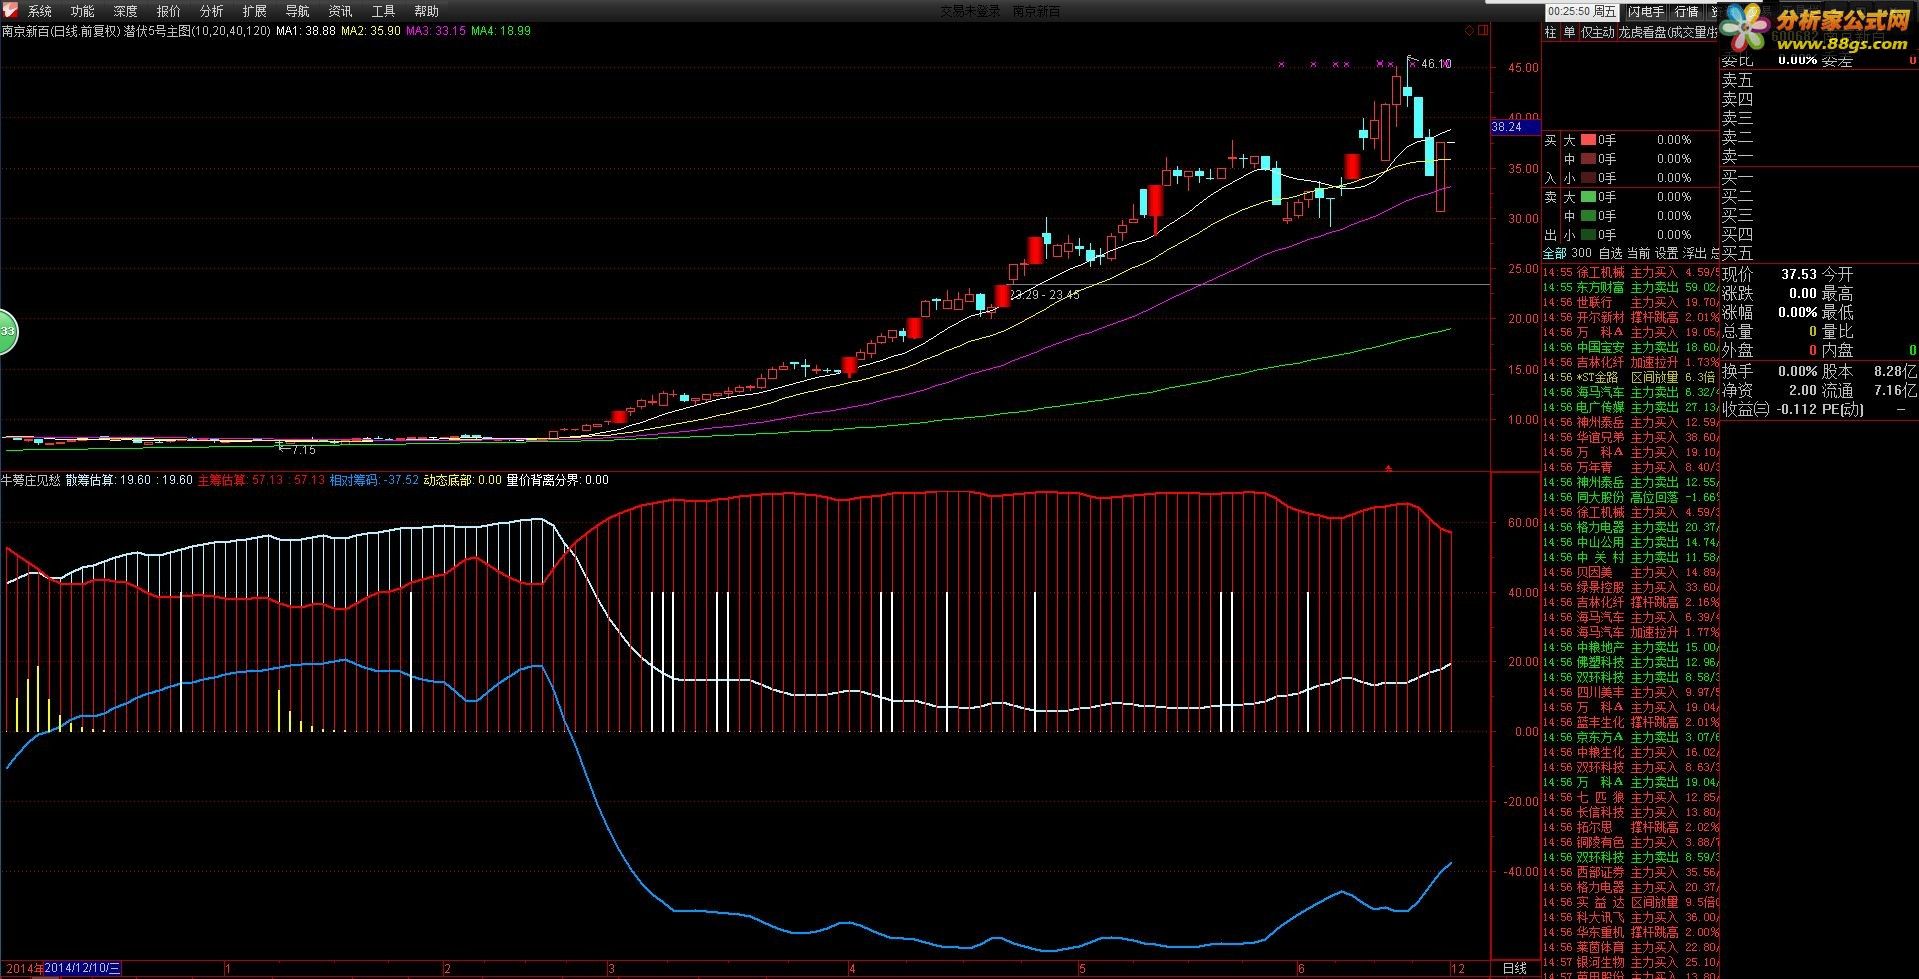This screenshot has height=979, width=1919.
Task: Click month 3 marker on time axis
Action: click(x=611, y=968)
